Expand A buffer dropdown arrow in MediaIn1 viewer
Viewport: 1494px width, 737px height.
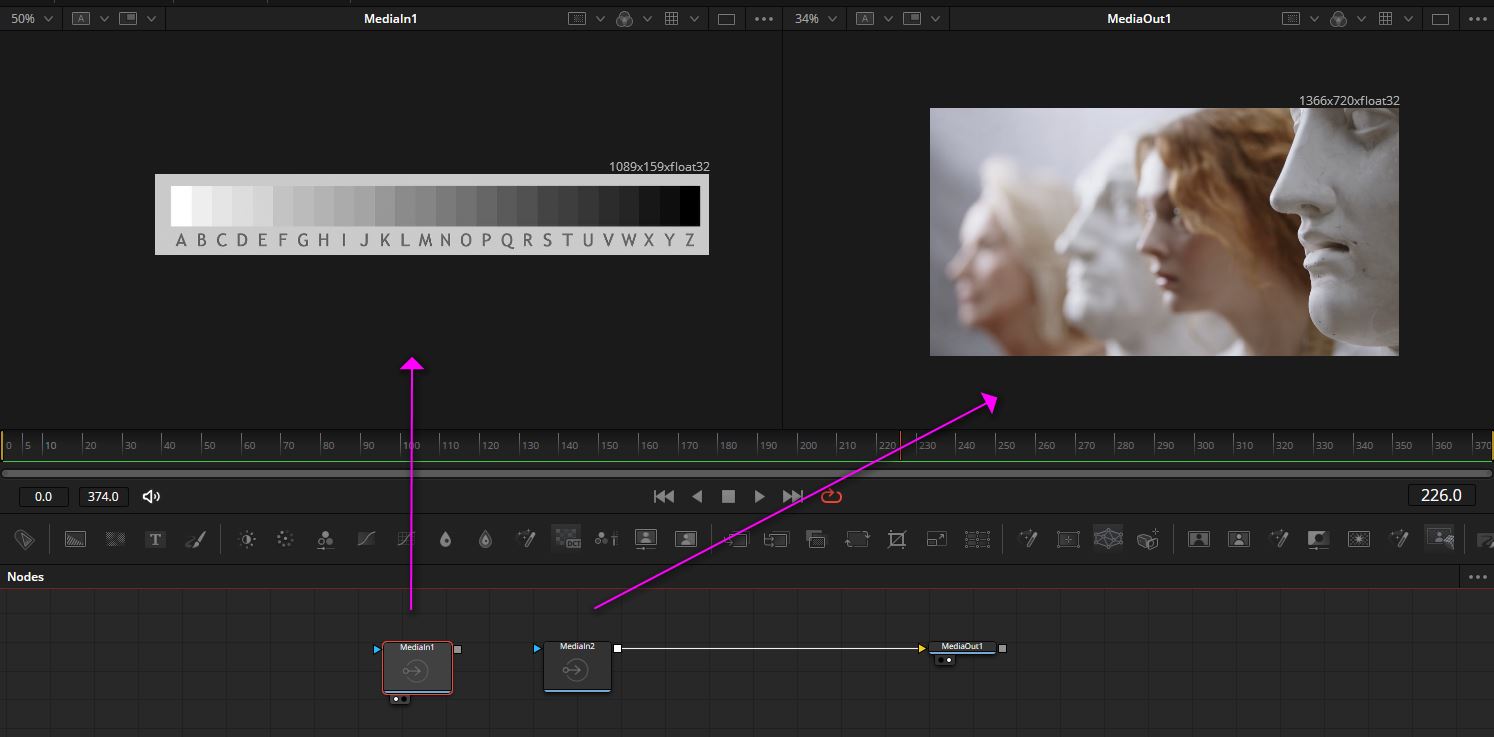point(103,19)
